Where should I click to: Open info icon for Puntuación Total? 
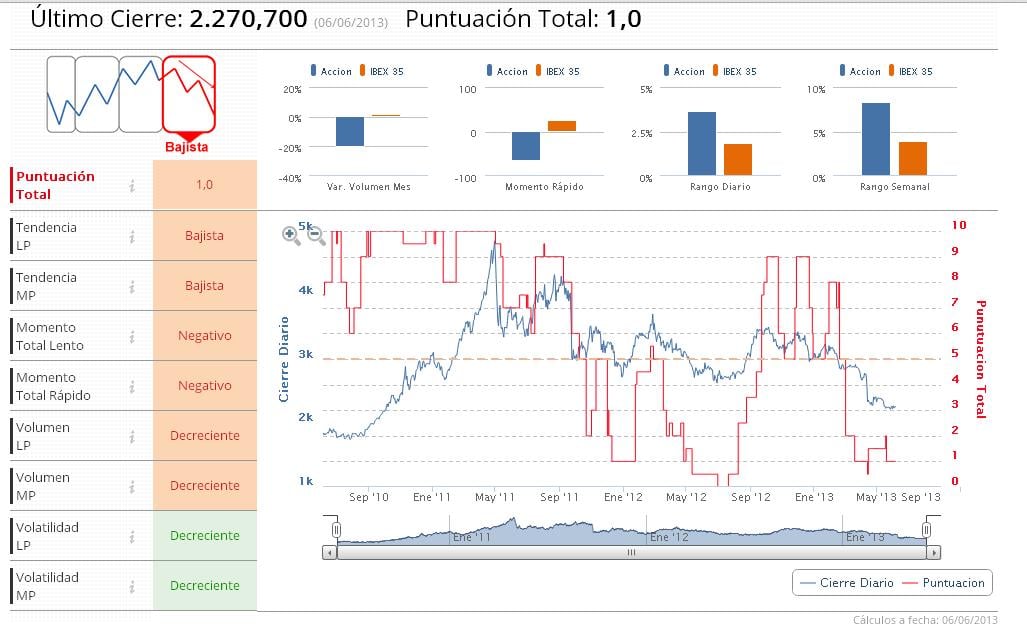(x=132, y=186)
